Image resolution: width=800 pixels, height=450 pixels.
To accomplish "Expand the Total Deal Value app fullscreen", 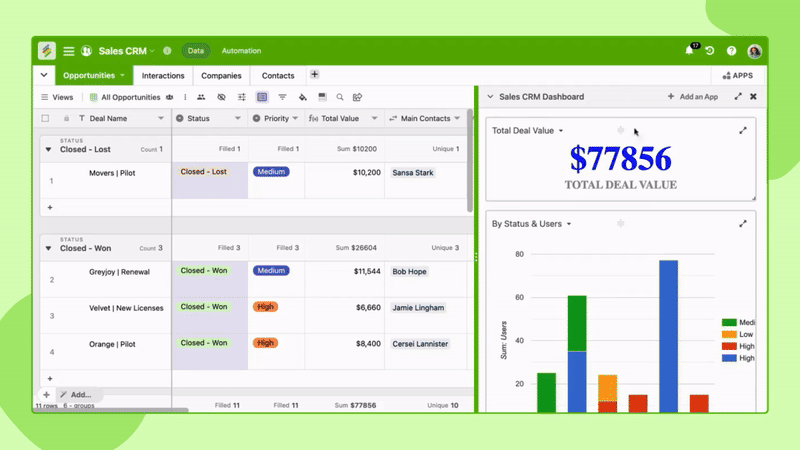I will click(x=743, y=131).
